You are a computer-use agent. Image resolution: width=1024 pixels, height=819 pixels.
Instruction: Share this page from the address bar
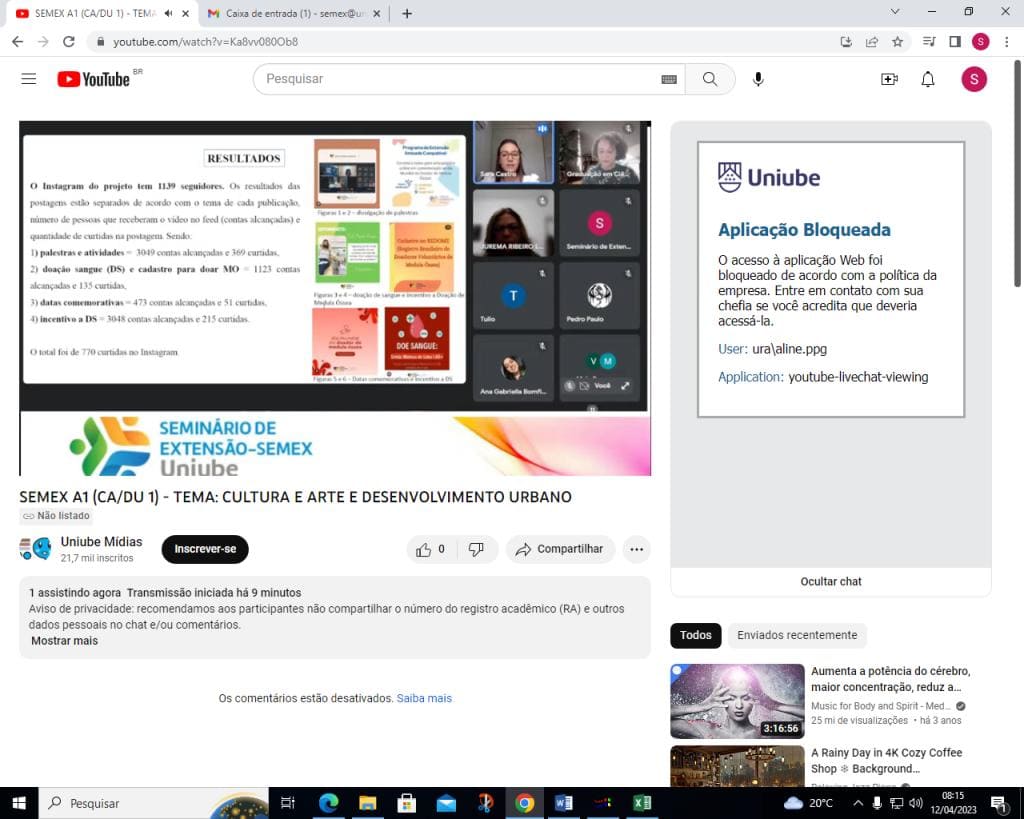872,42
